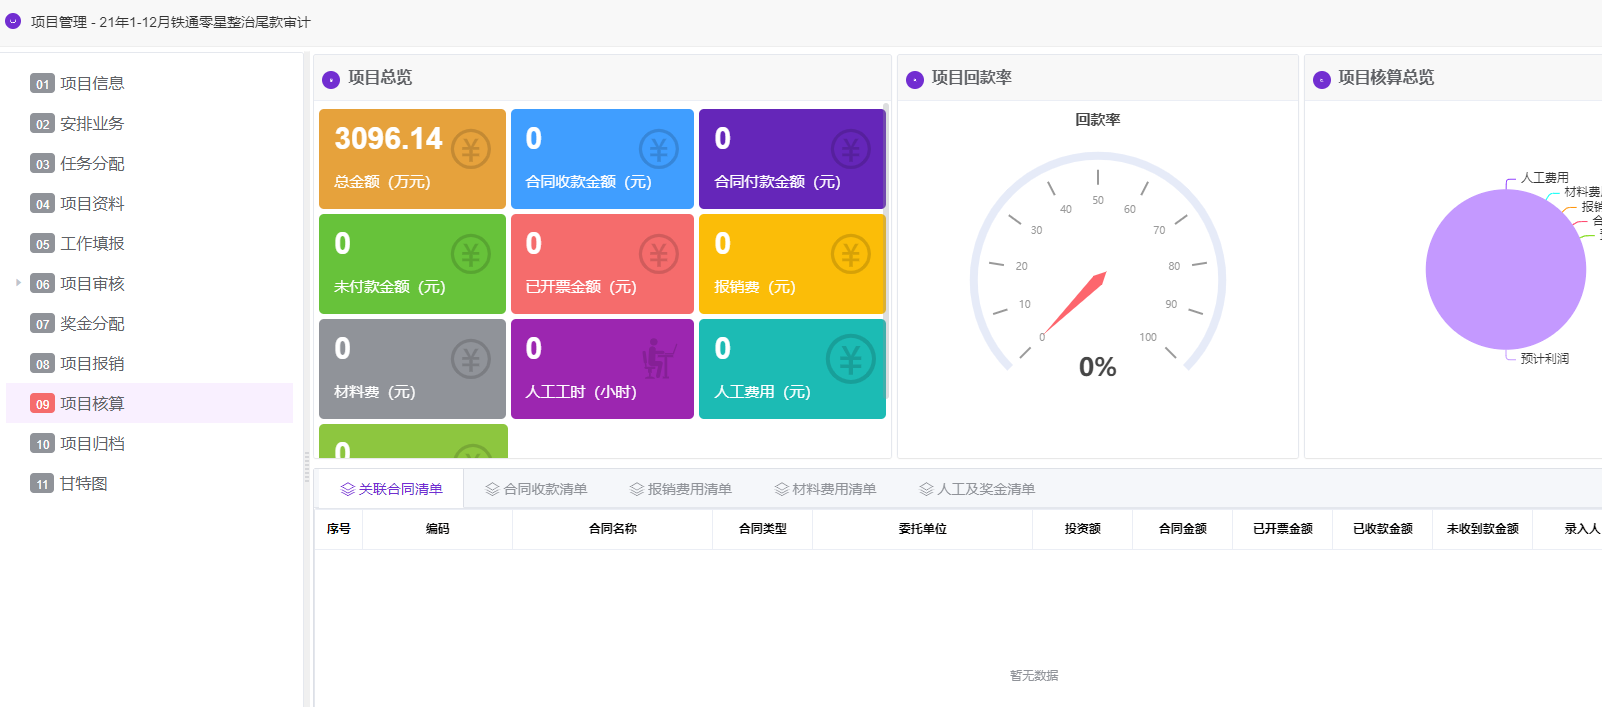Screen dimensions: 1602x707
Task: Click the worker icon on 人工工时 card
Action: 657,359
